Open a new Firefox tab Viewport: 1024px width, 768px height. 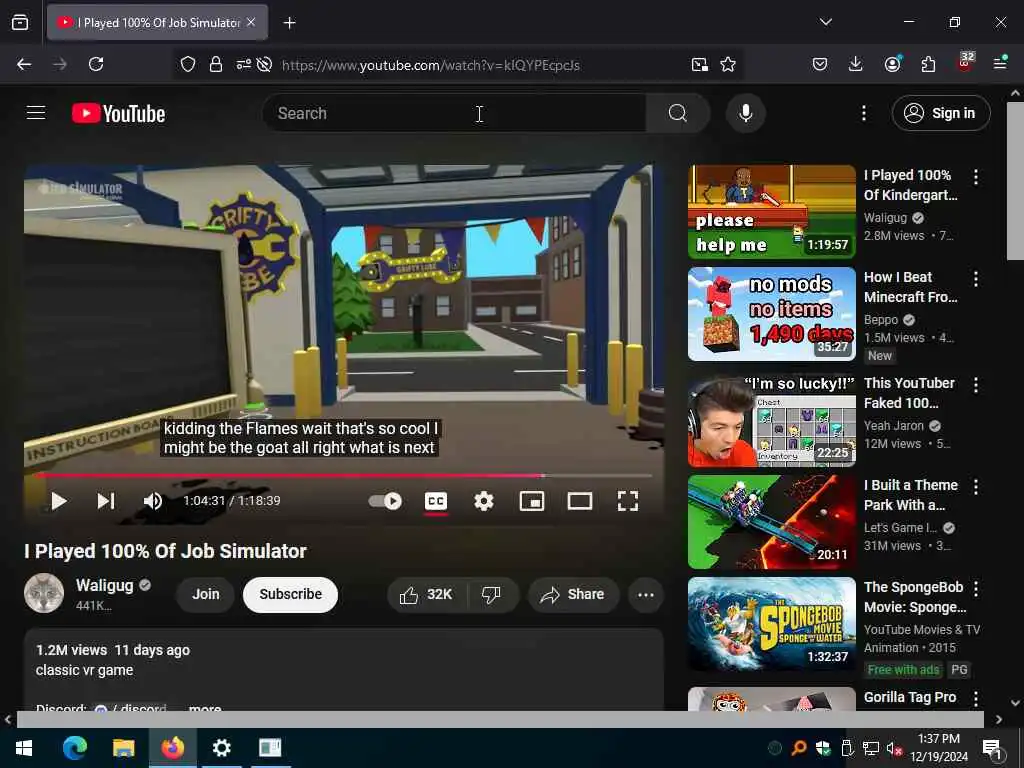point(289,23)
